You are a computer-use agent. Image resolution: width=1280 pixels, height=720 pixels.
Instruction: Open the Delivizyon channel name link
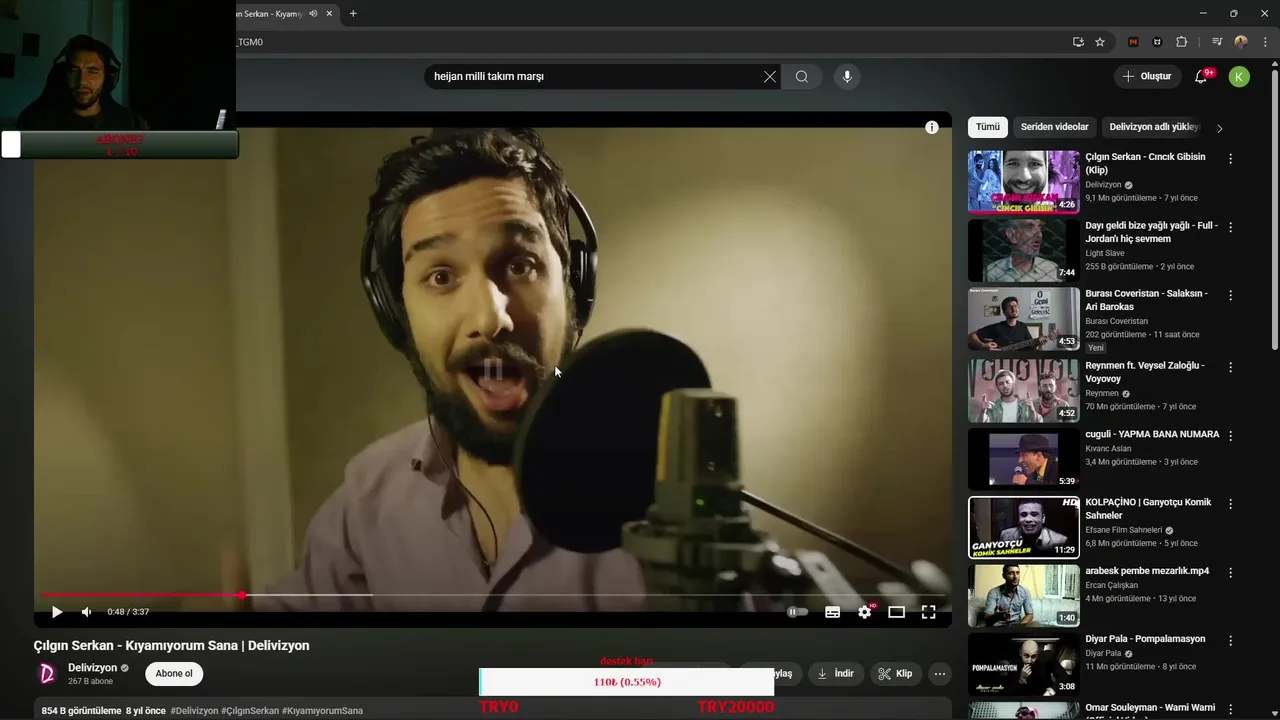92,667
